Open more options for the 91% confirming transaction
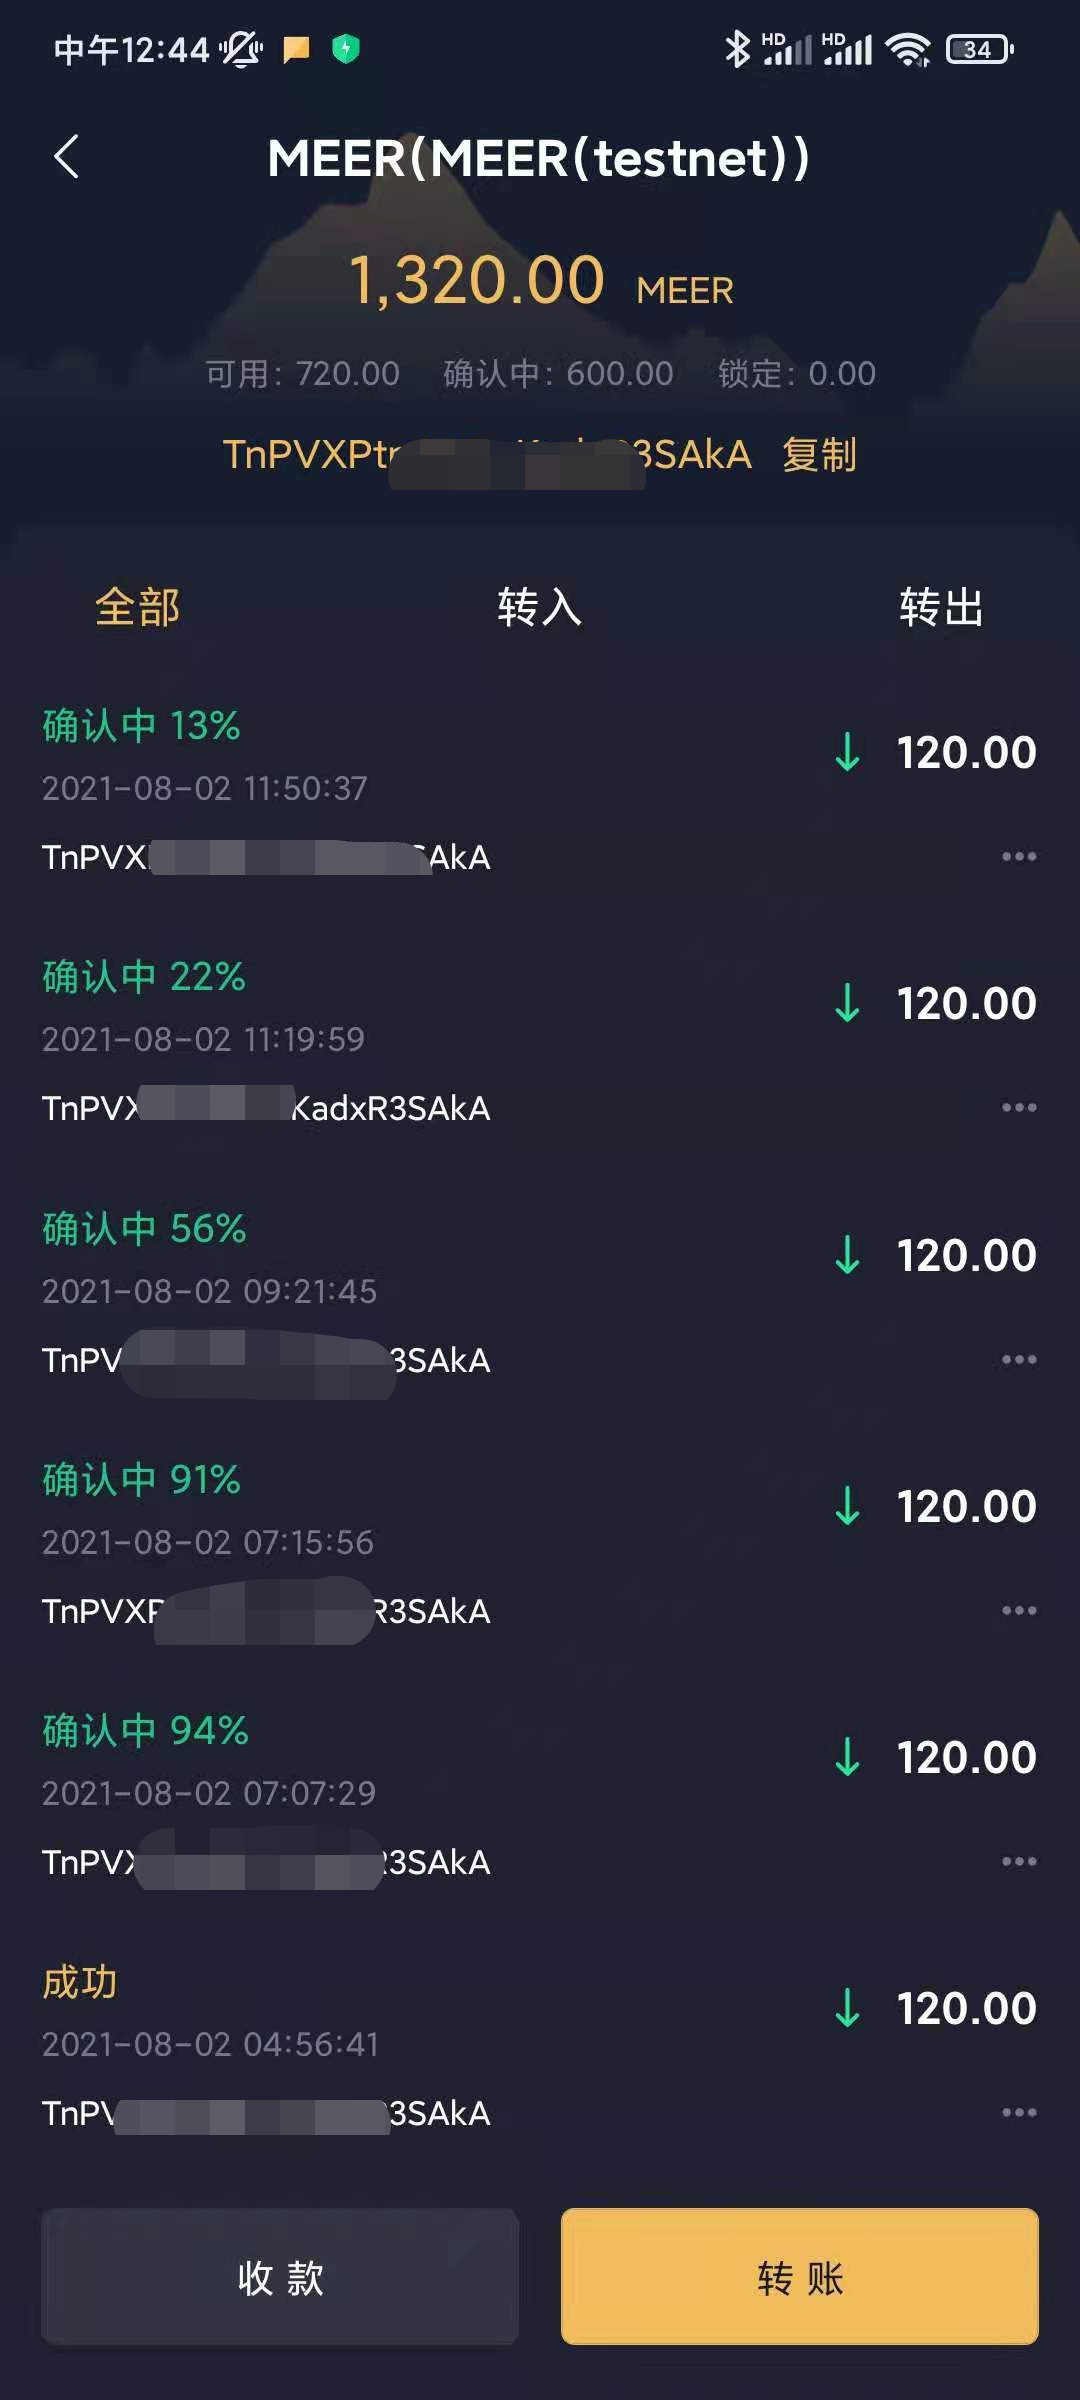1080x2400 pixels. pos(1019,1610)
